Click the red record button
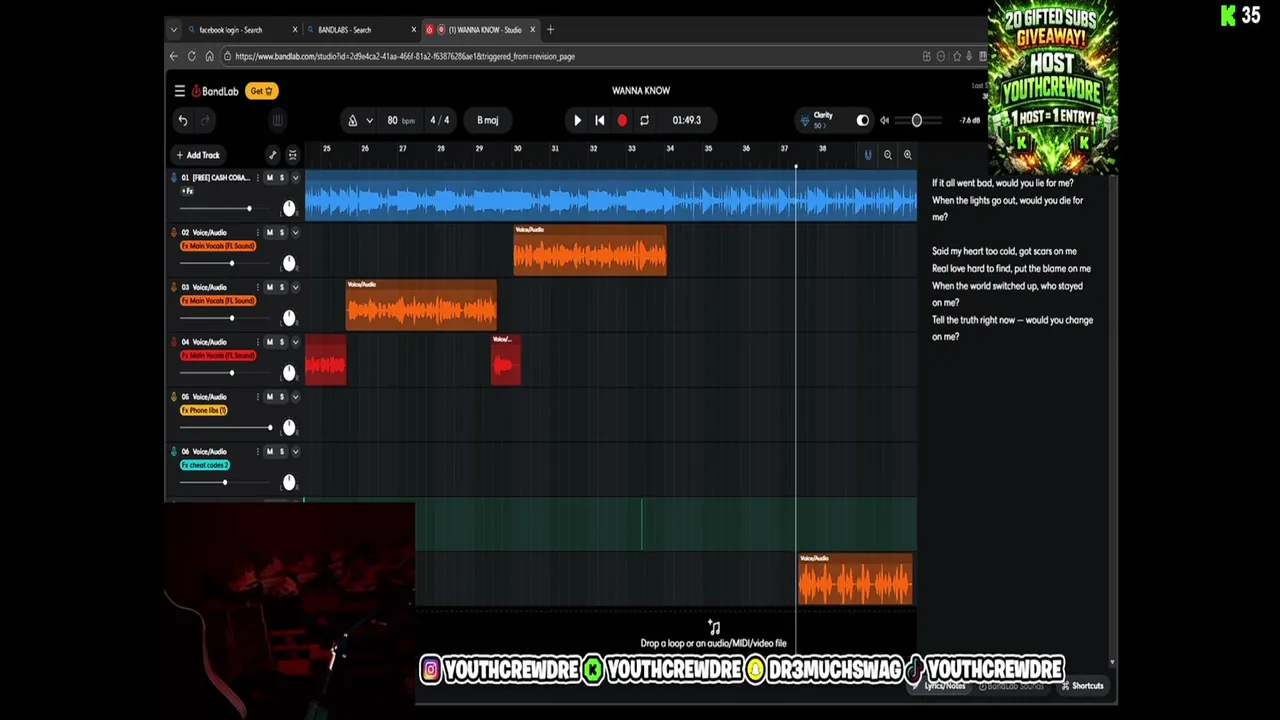Screen dimensions: 1280x720 [622, 120]
